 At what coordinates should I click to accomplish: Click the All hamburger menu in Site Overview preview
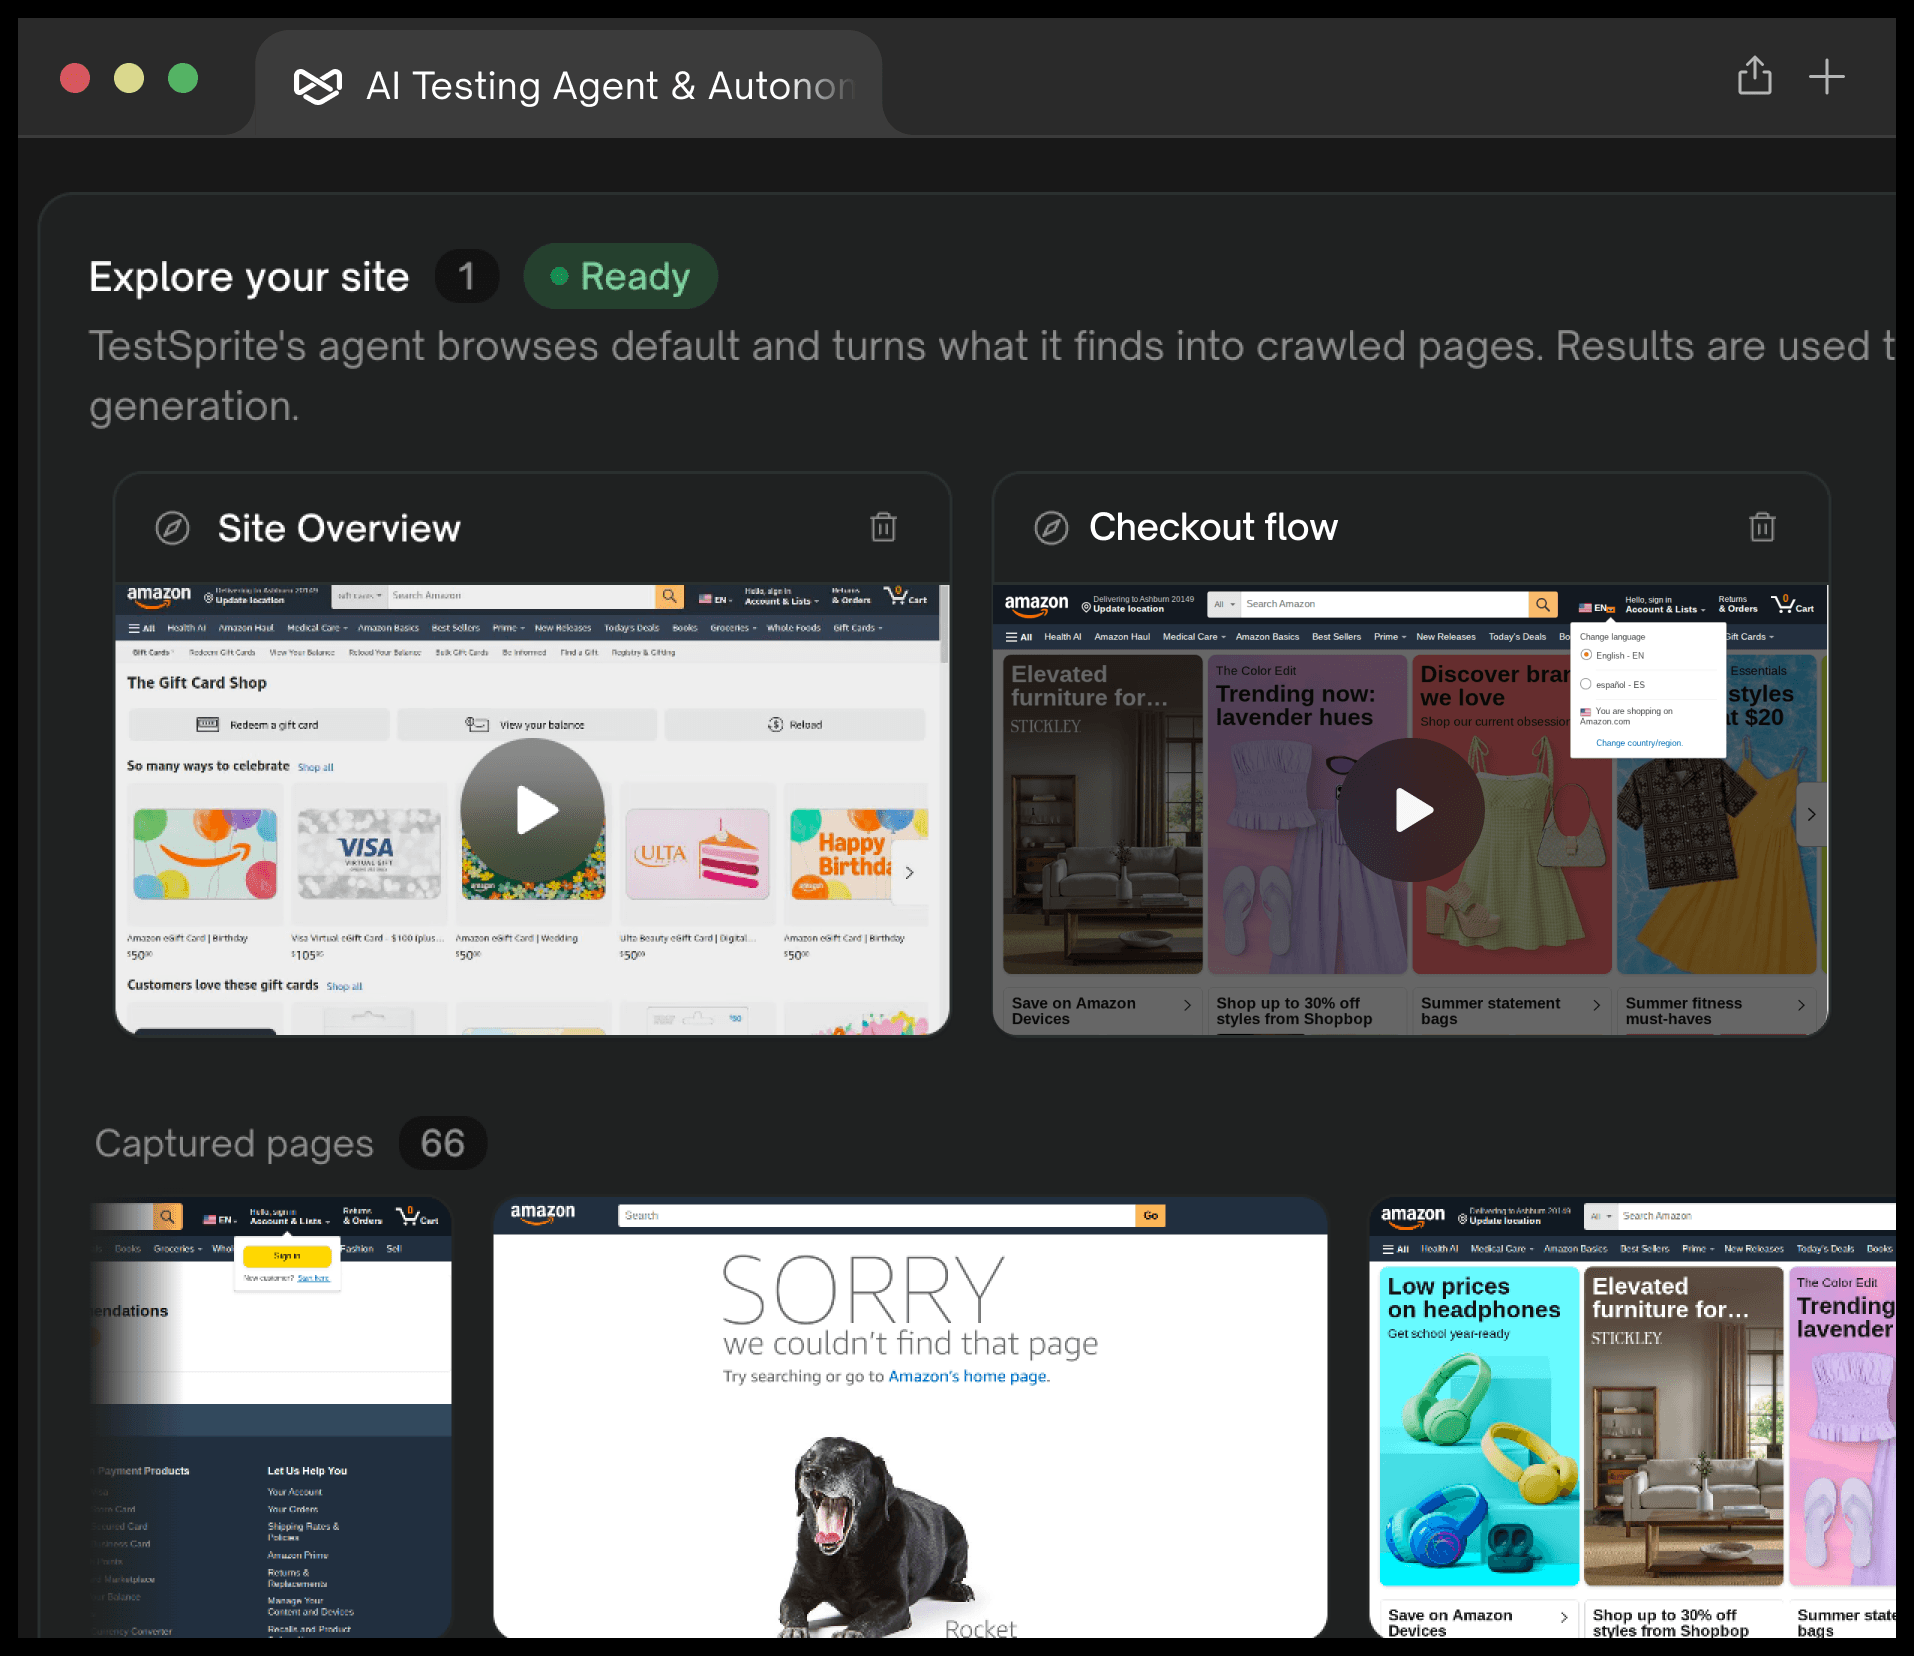tap(142, 628)
